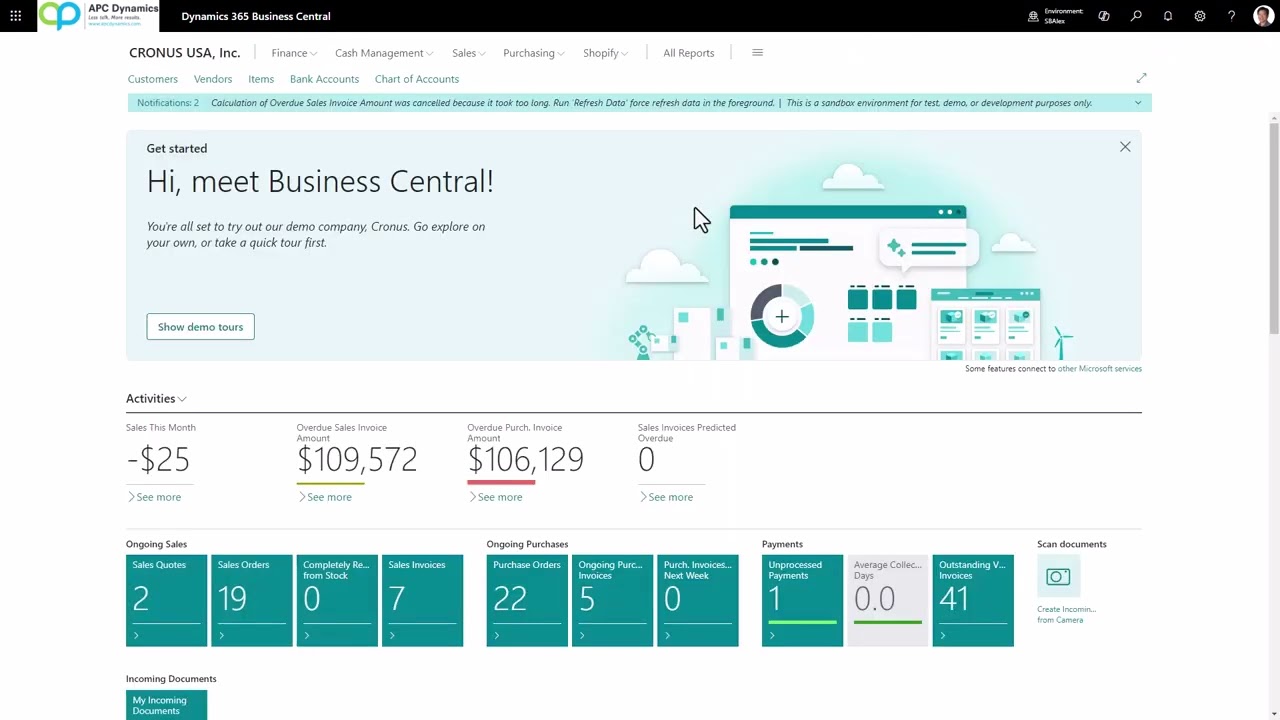
Task: Open the Shopify menu dropdown
Action: 605,53
